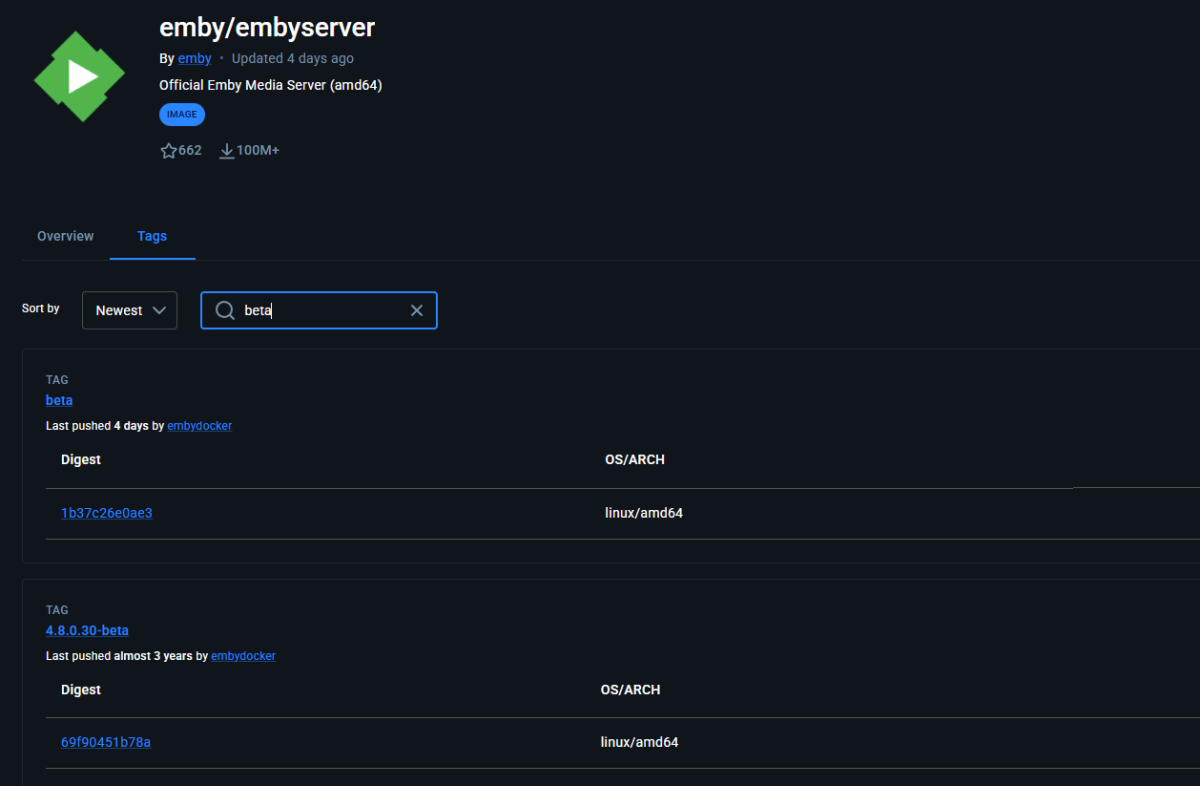
Task: Click linux/amd64 in the beta tag row
Action: pos(643,513)
